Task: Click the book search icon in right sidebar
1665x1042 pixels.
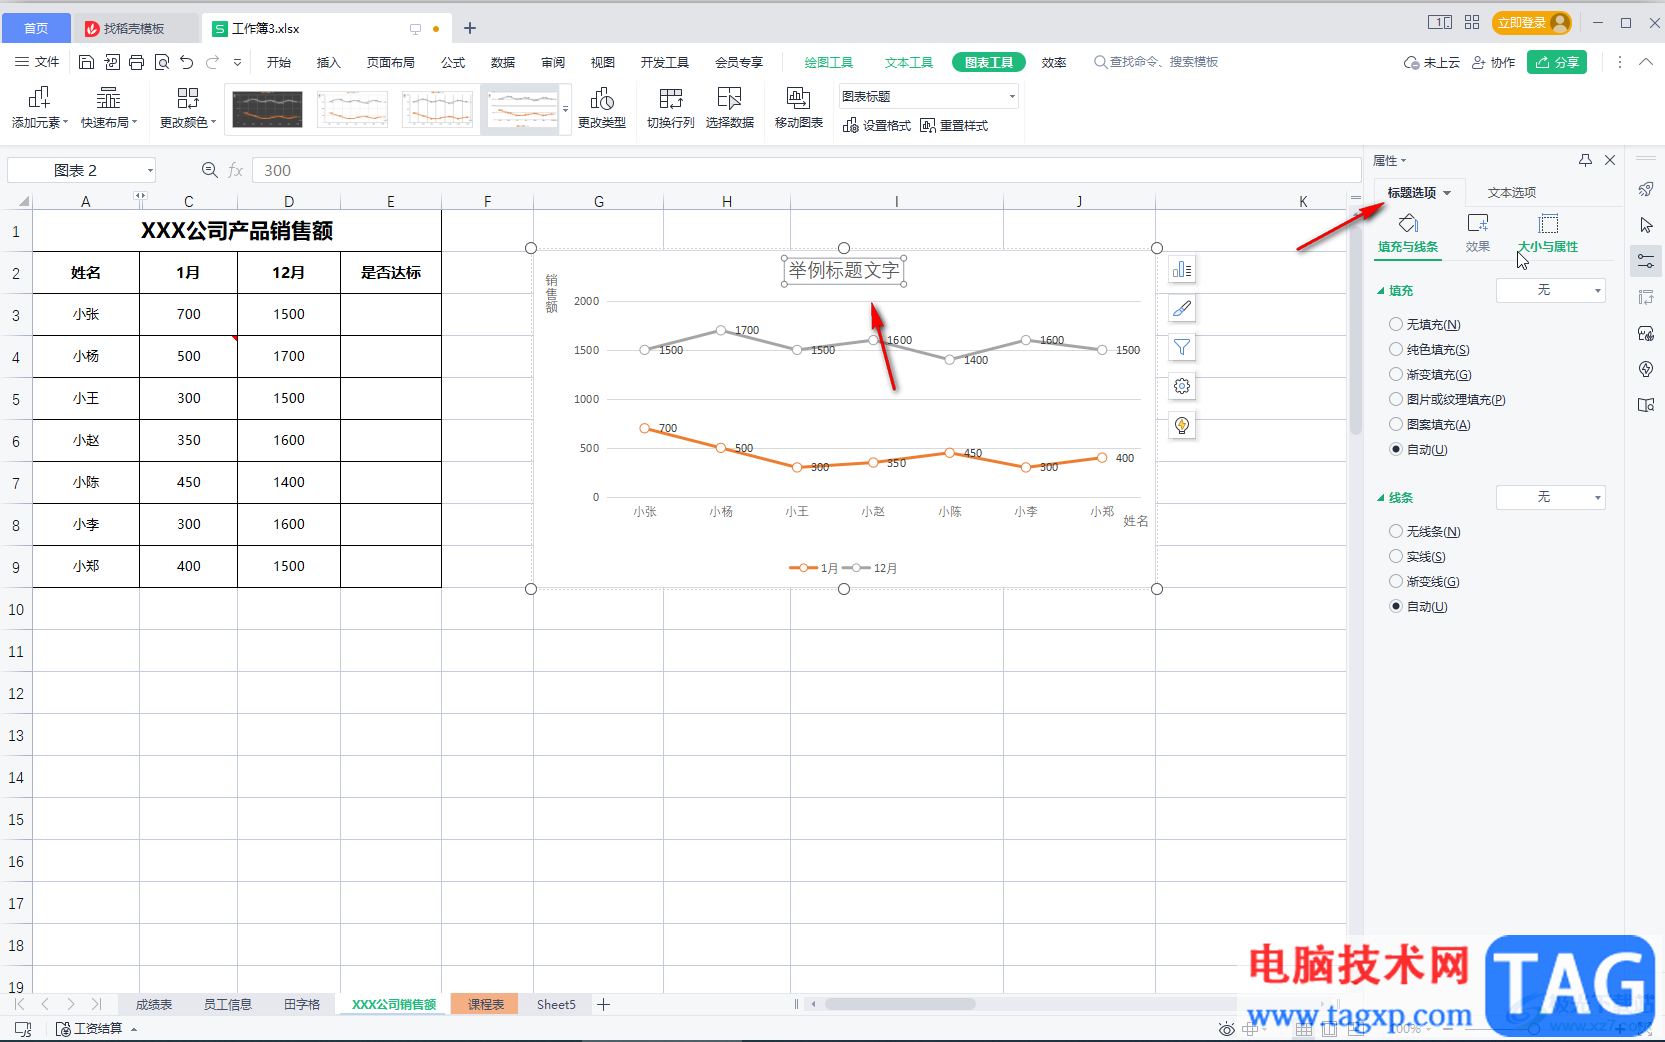Action: 1646,405
